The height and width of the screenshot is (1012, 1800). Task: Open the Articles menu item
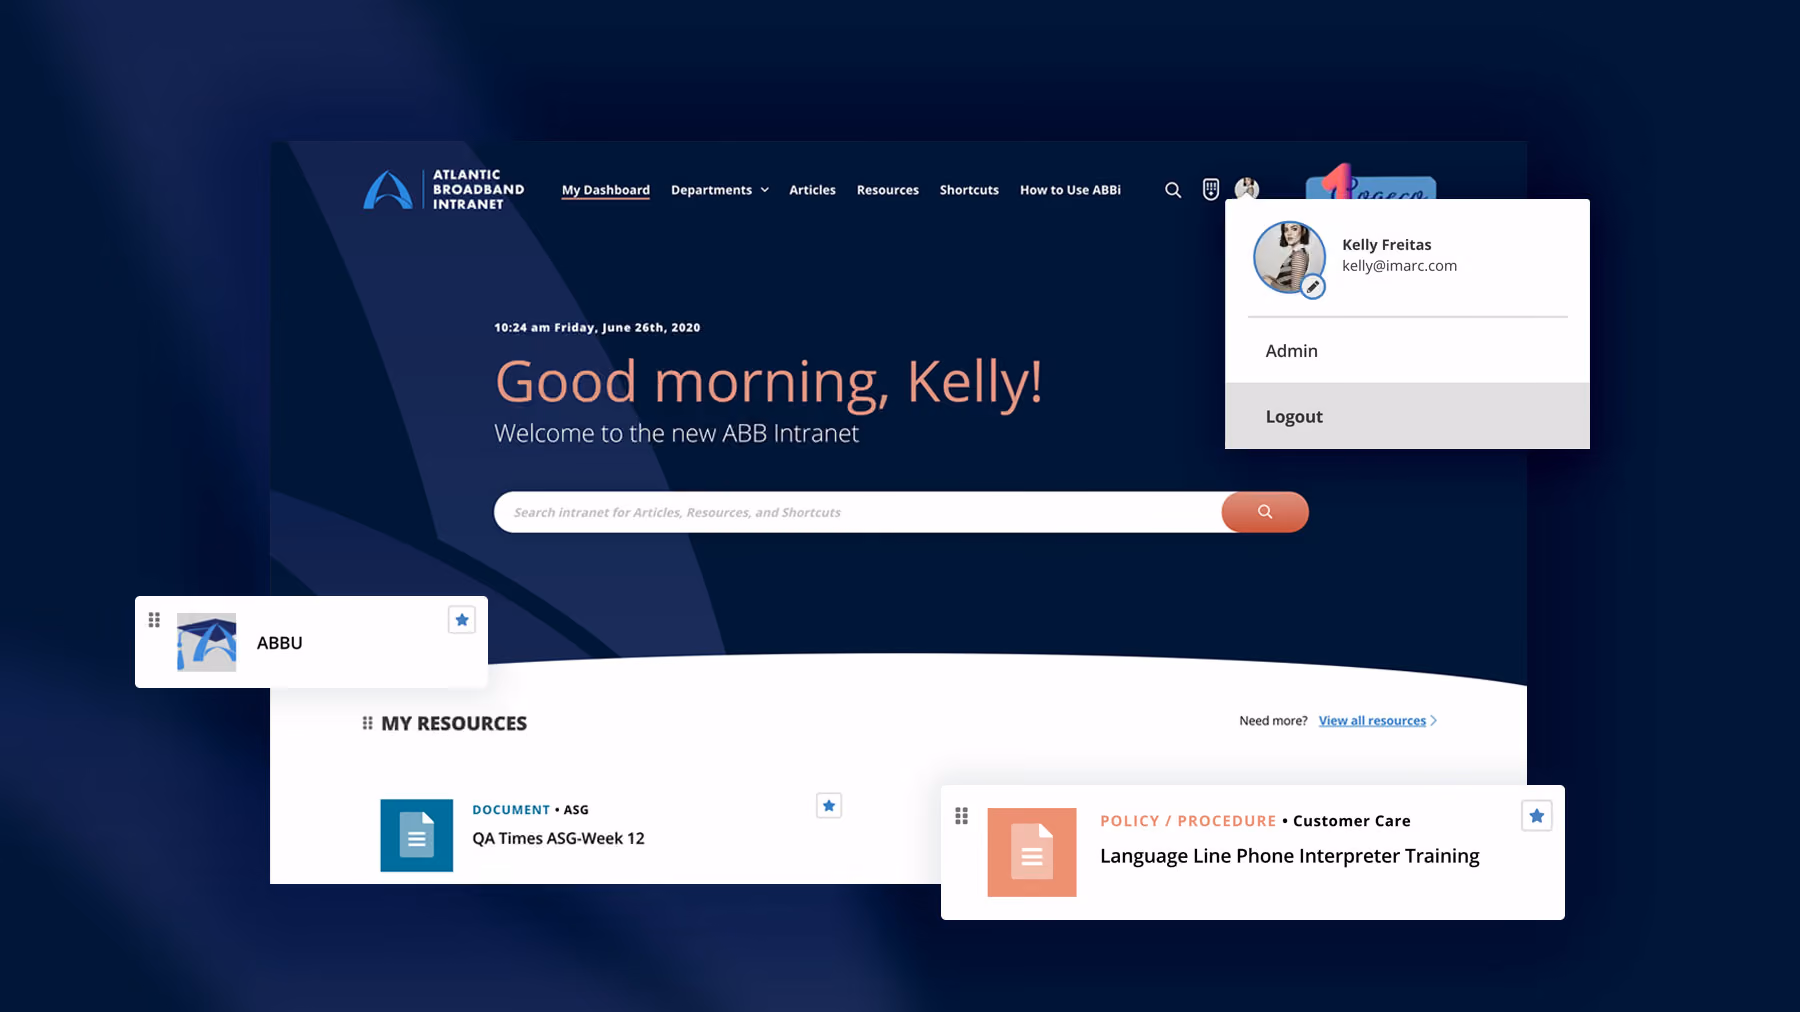coord(812,190)
